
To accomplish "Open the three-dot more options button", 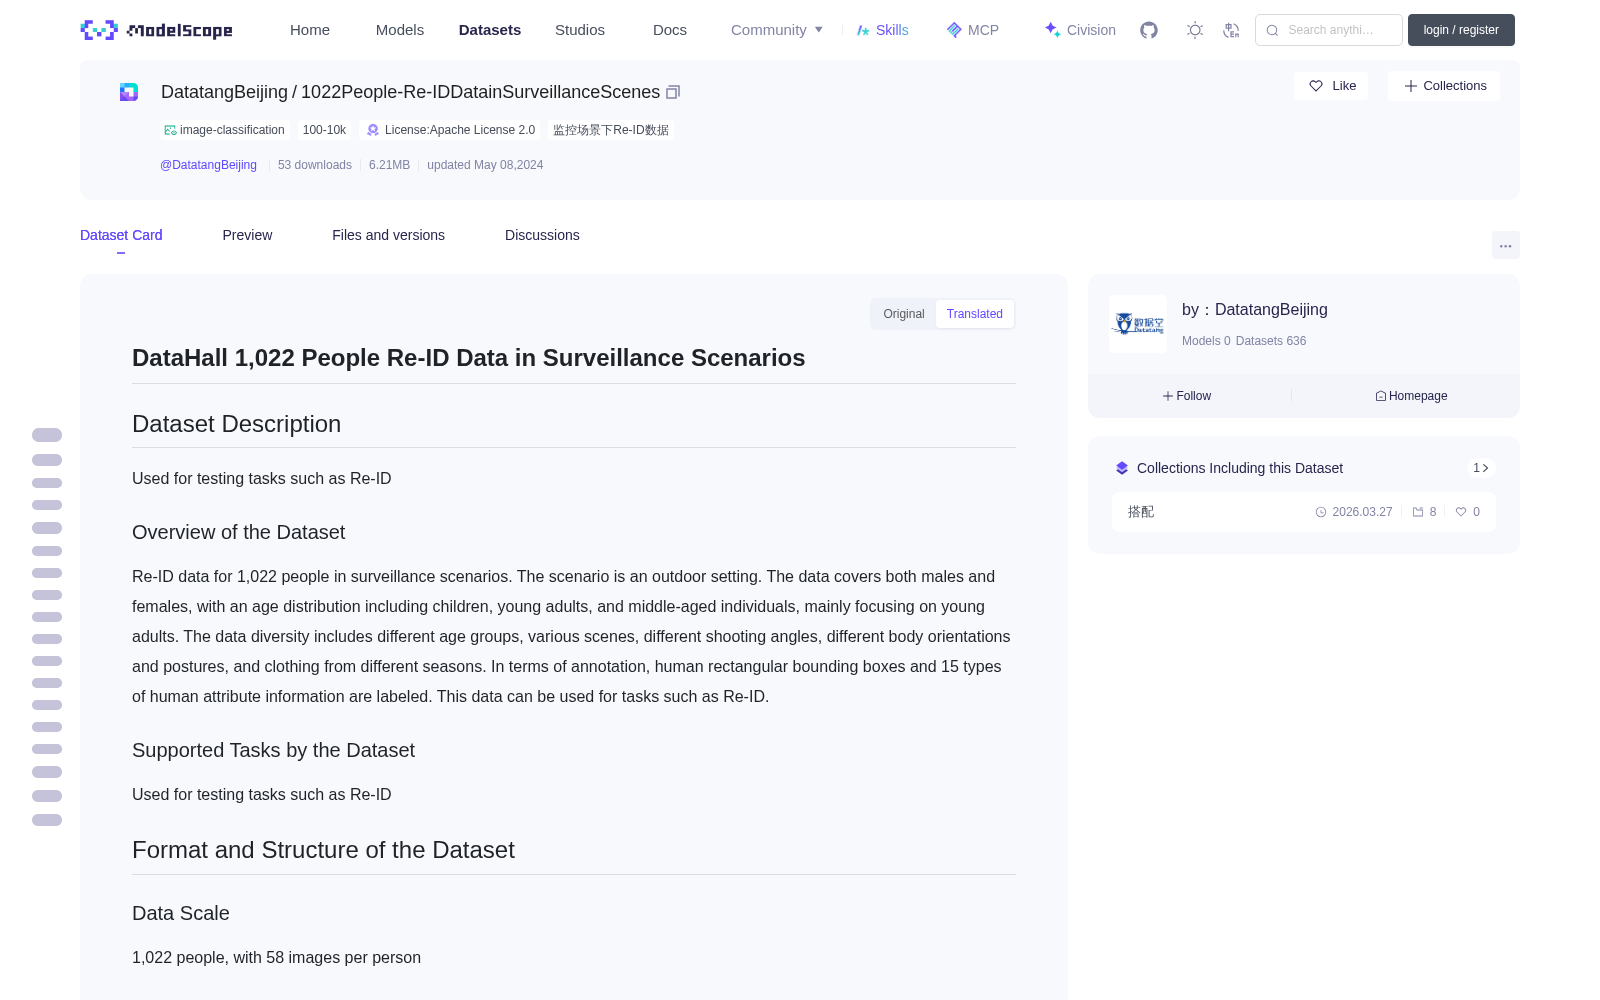I will [x=1505, y=245].
